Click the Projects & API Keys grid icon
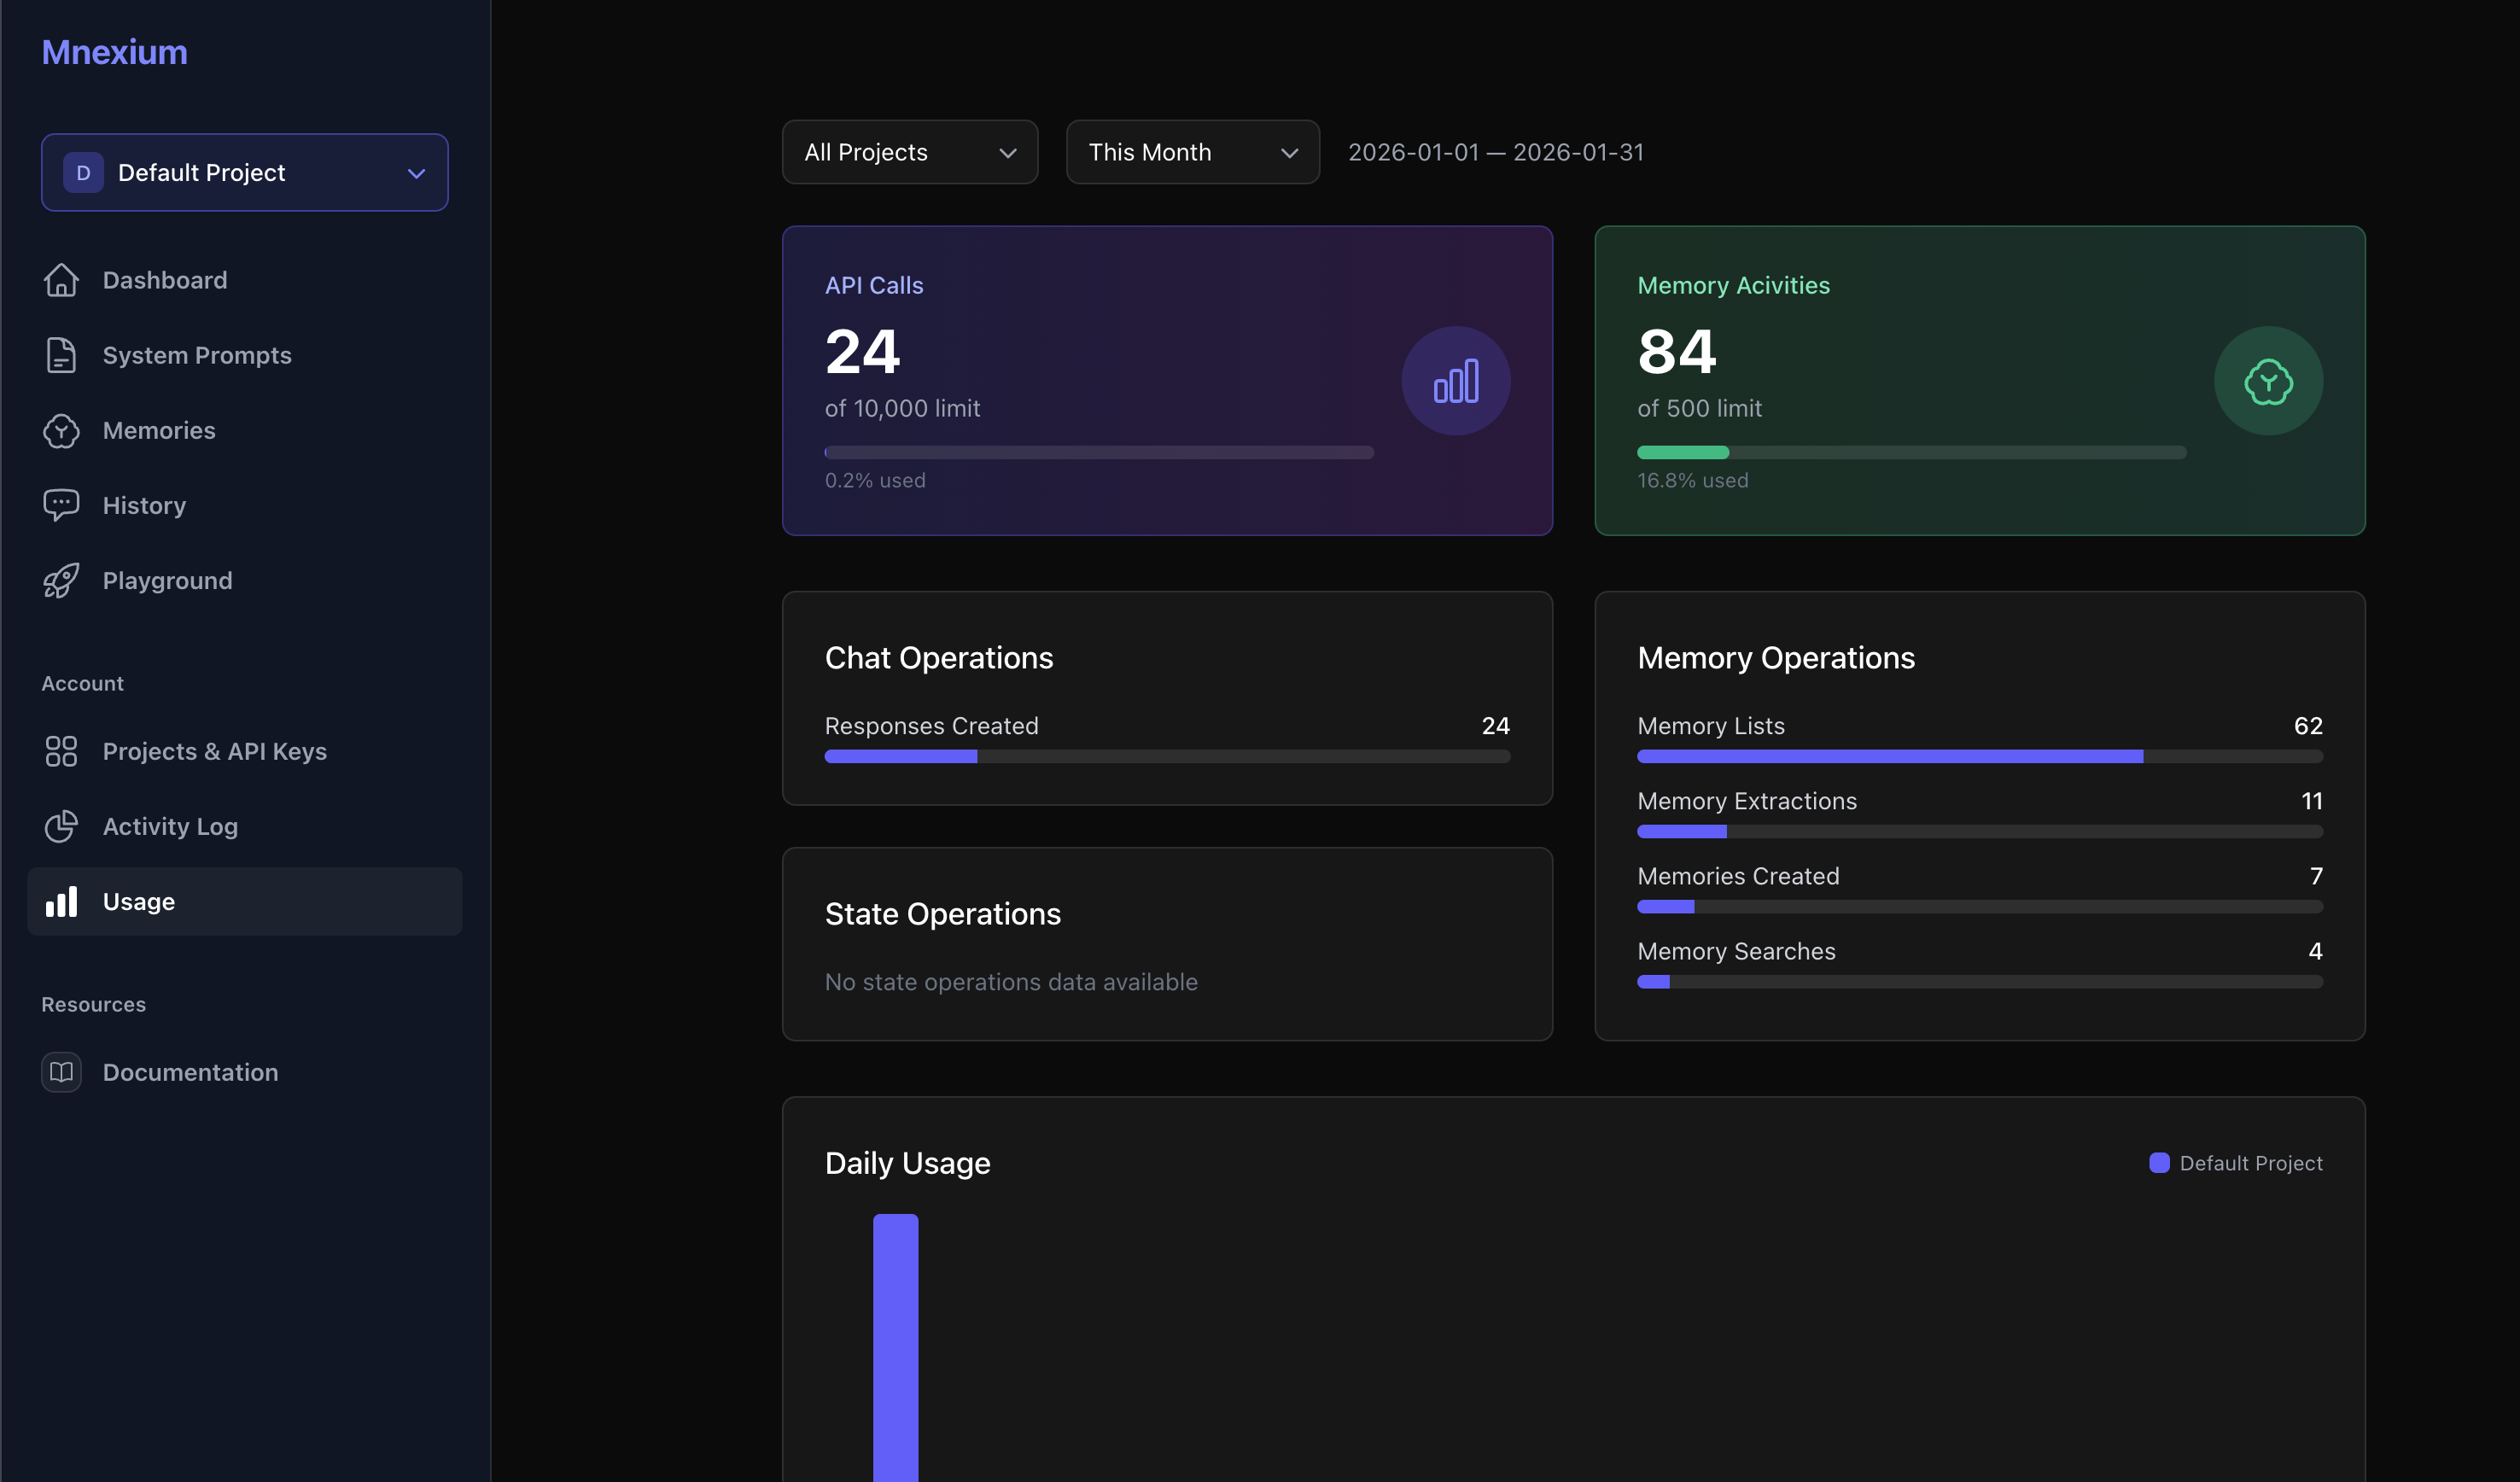Viewport: 2520px width, 1482px height. 61,751
